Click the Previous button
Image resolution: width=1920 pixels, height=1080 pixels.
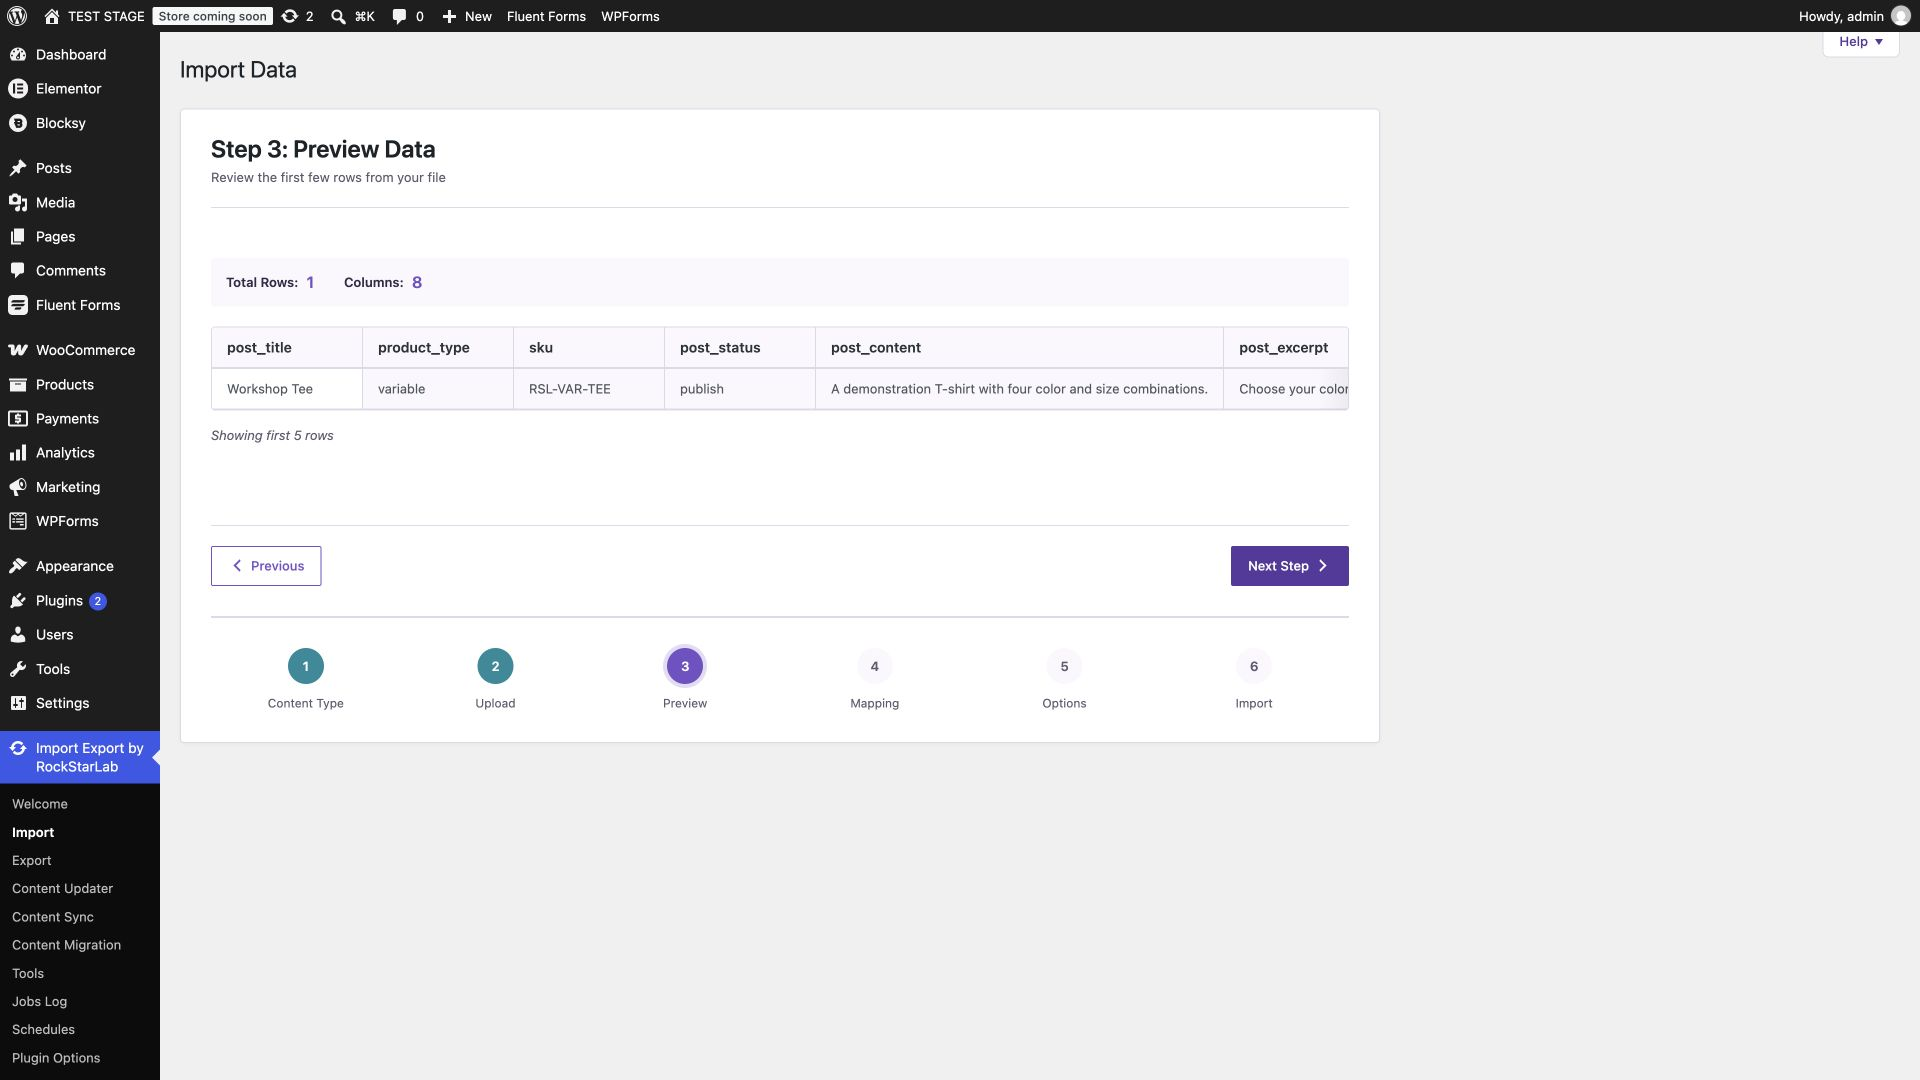(266, 566)
